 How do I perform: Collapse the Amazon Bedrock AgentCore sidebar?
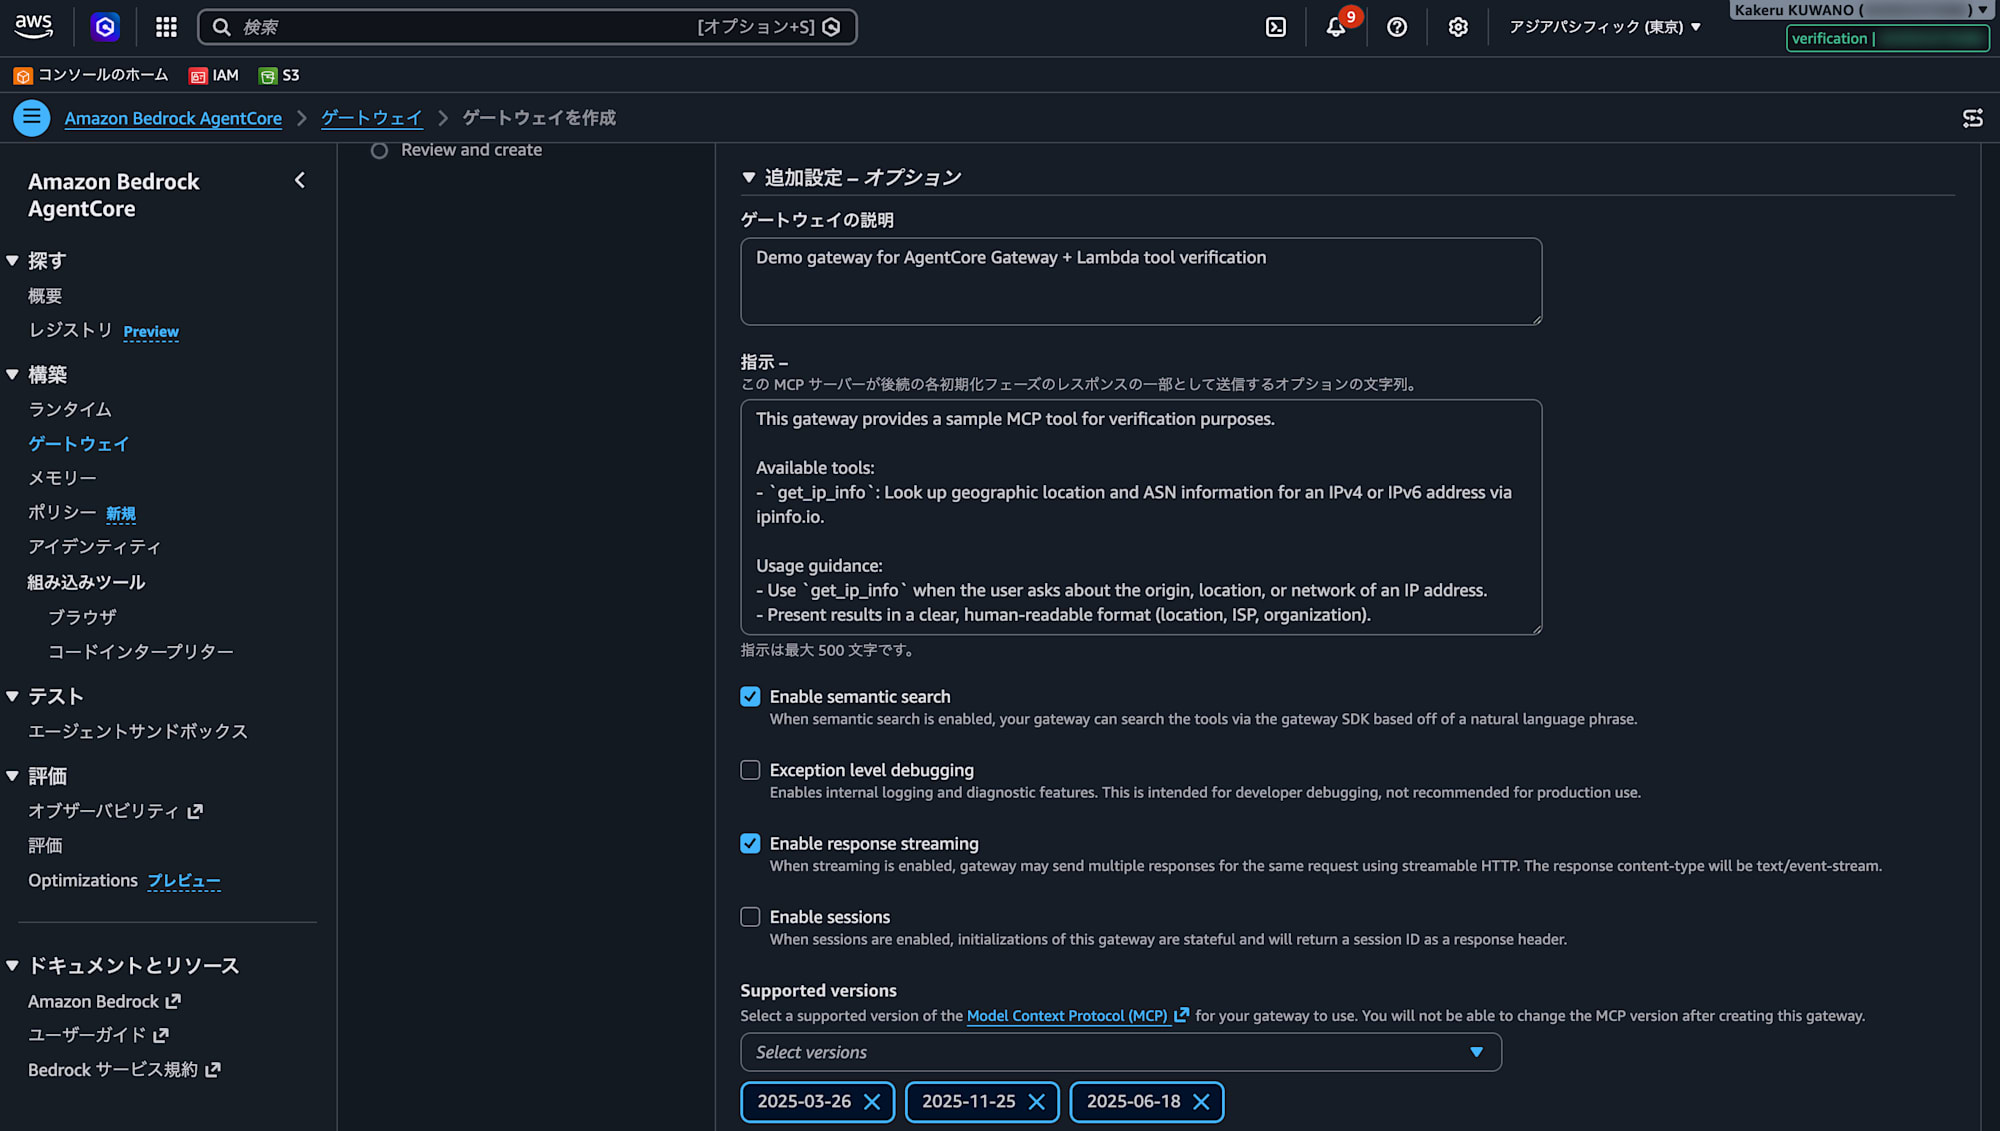pyautogui.click(x=299, y=181)
